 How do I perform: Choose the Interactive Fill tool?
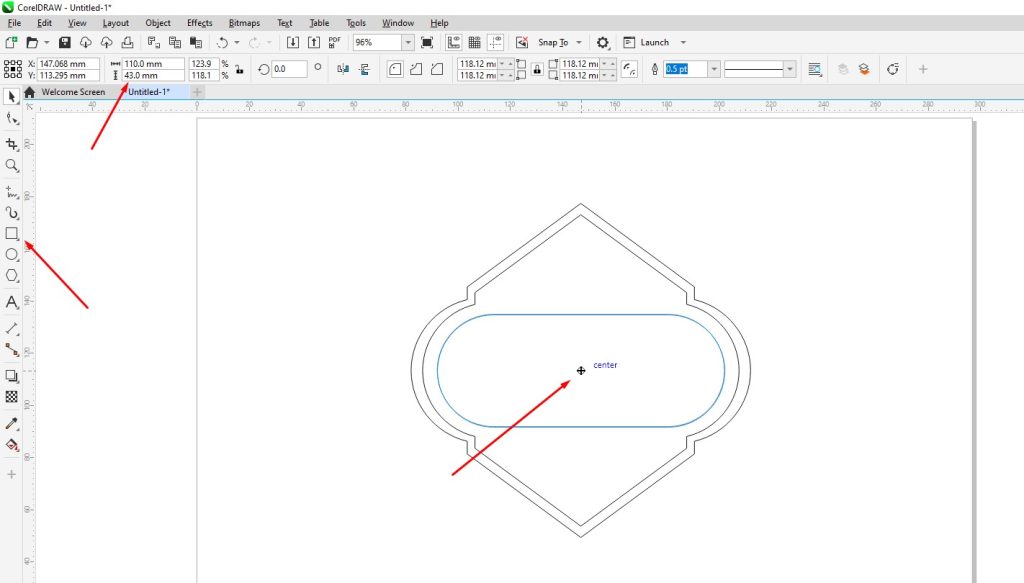12,445
